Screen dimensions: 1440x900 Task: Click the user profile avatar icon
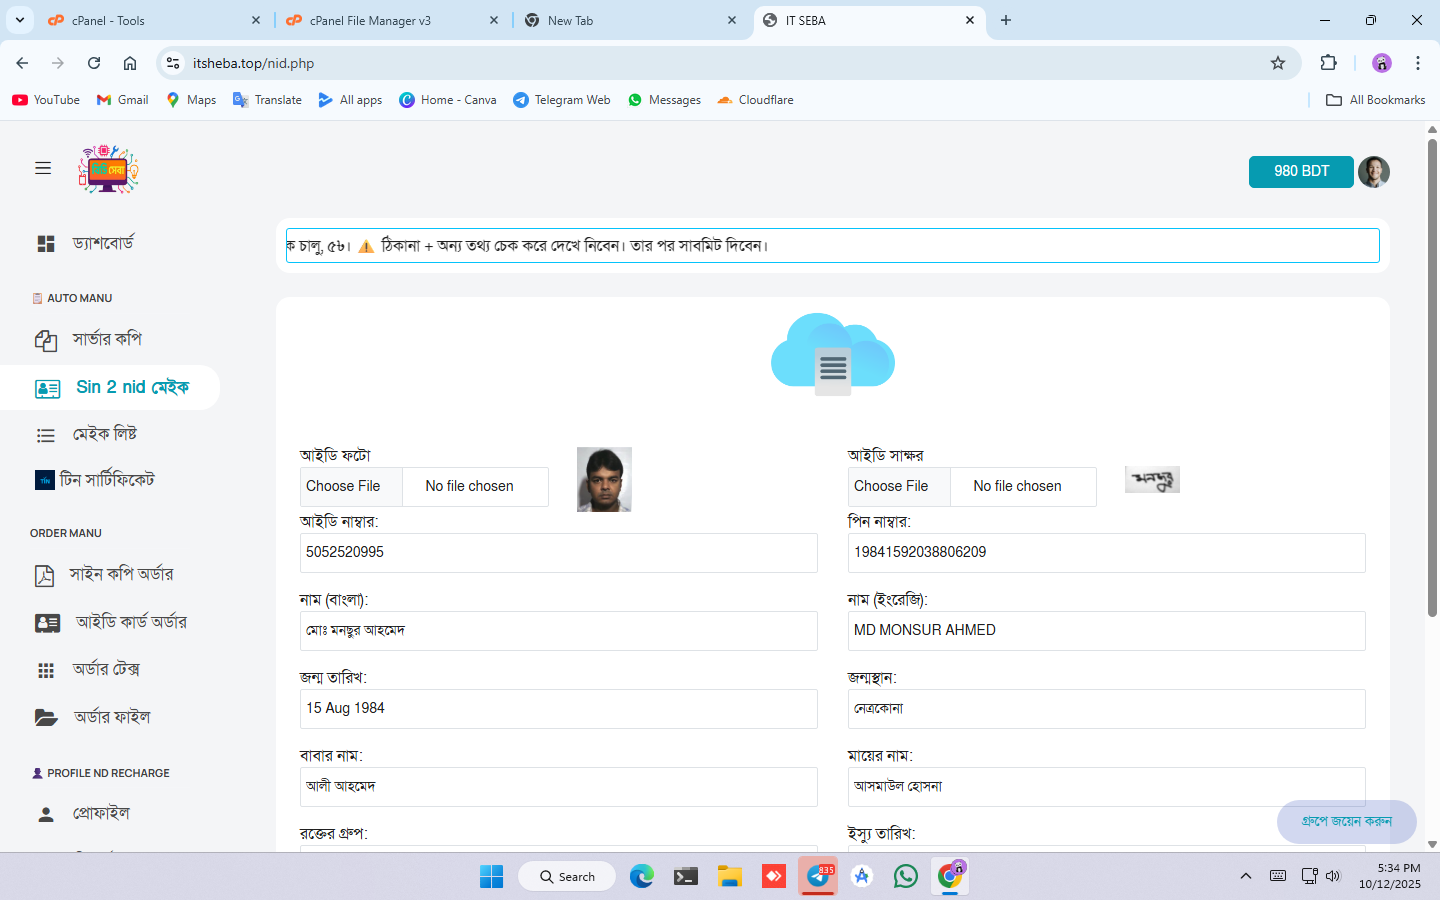(x=1373, y=172)
